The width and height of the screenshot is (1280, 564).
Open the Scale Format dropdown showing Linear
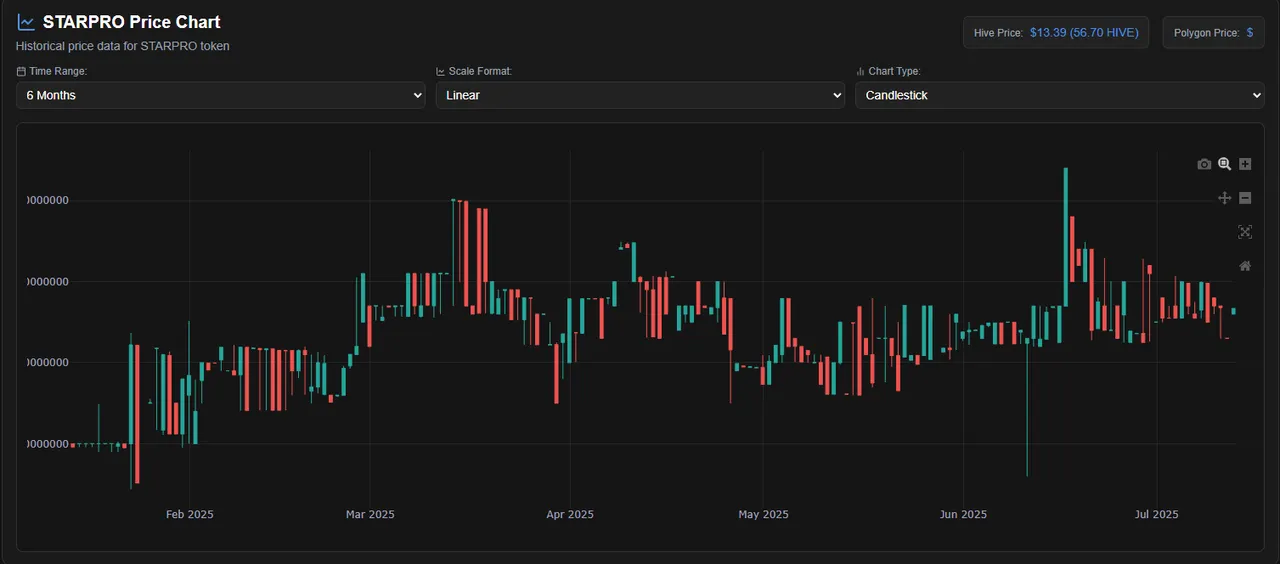[x=640, y=95]
